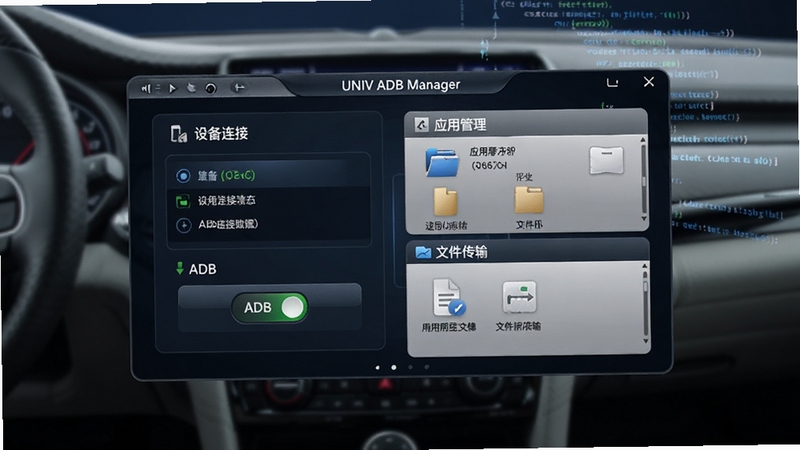Image resolution: width=800 pixels, height=450 pixels.
Task: Click the phone device icon beside 设备连接
Action: [x=179, y=134]
